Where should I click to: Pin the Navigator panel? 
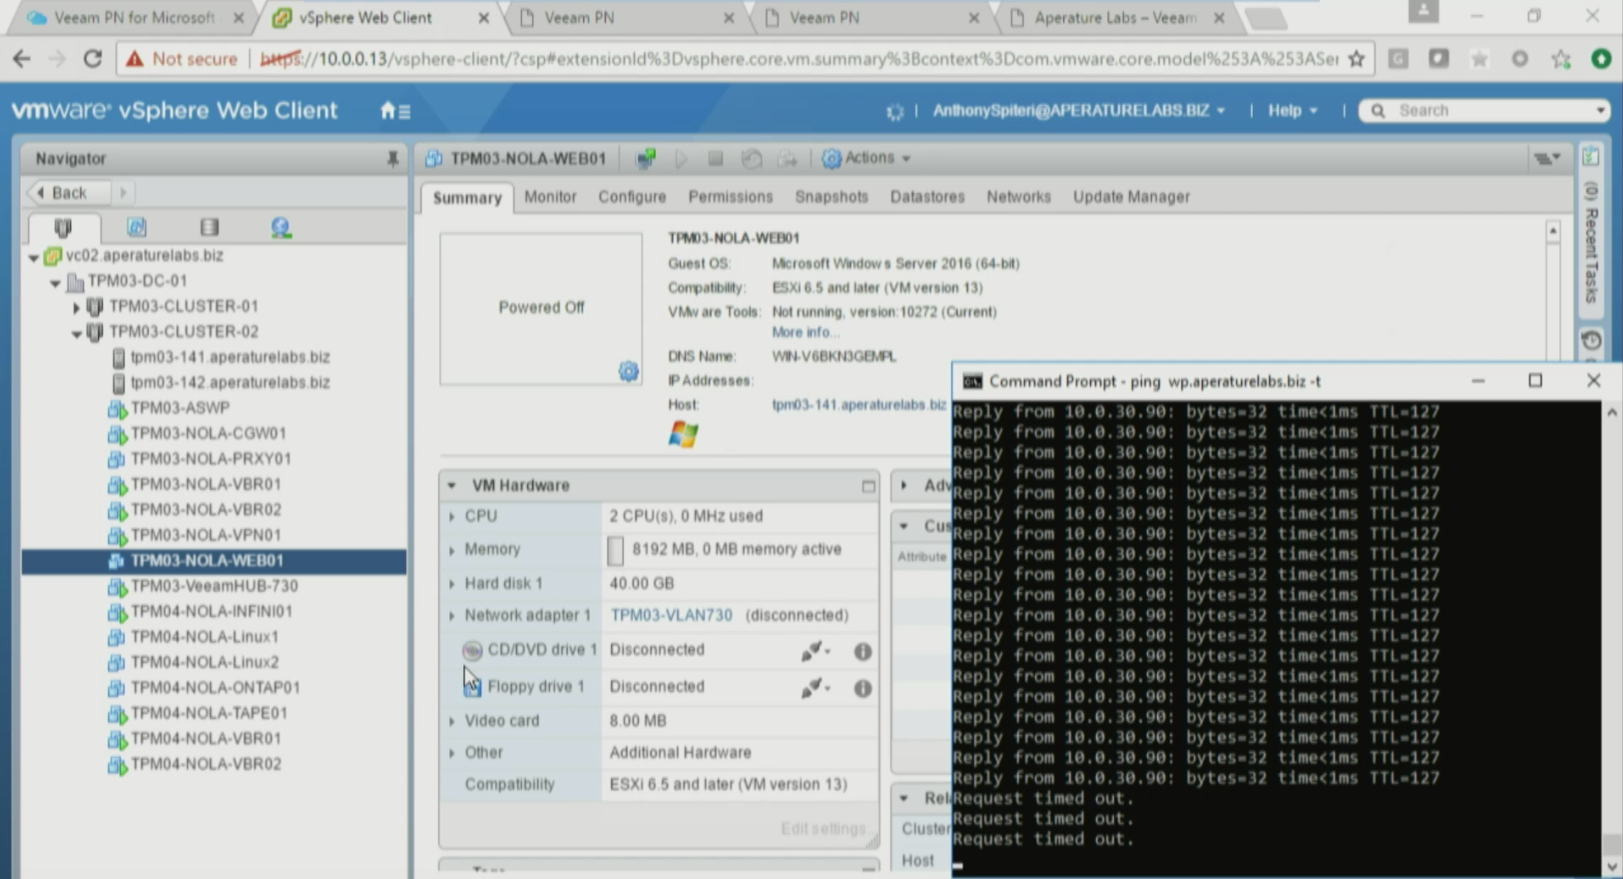coord(392,159)
